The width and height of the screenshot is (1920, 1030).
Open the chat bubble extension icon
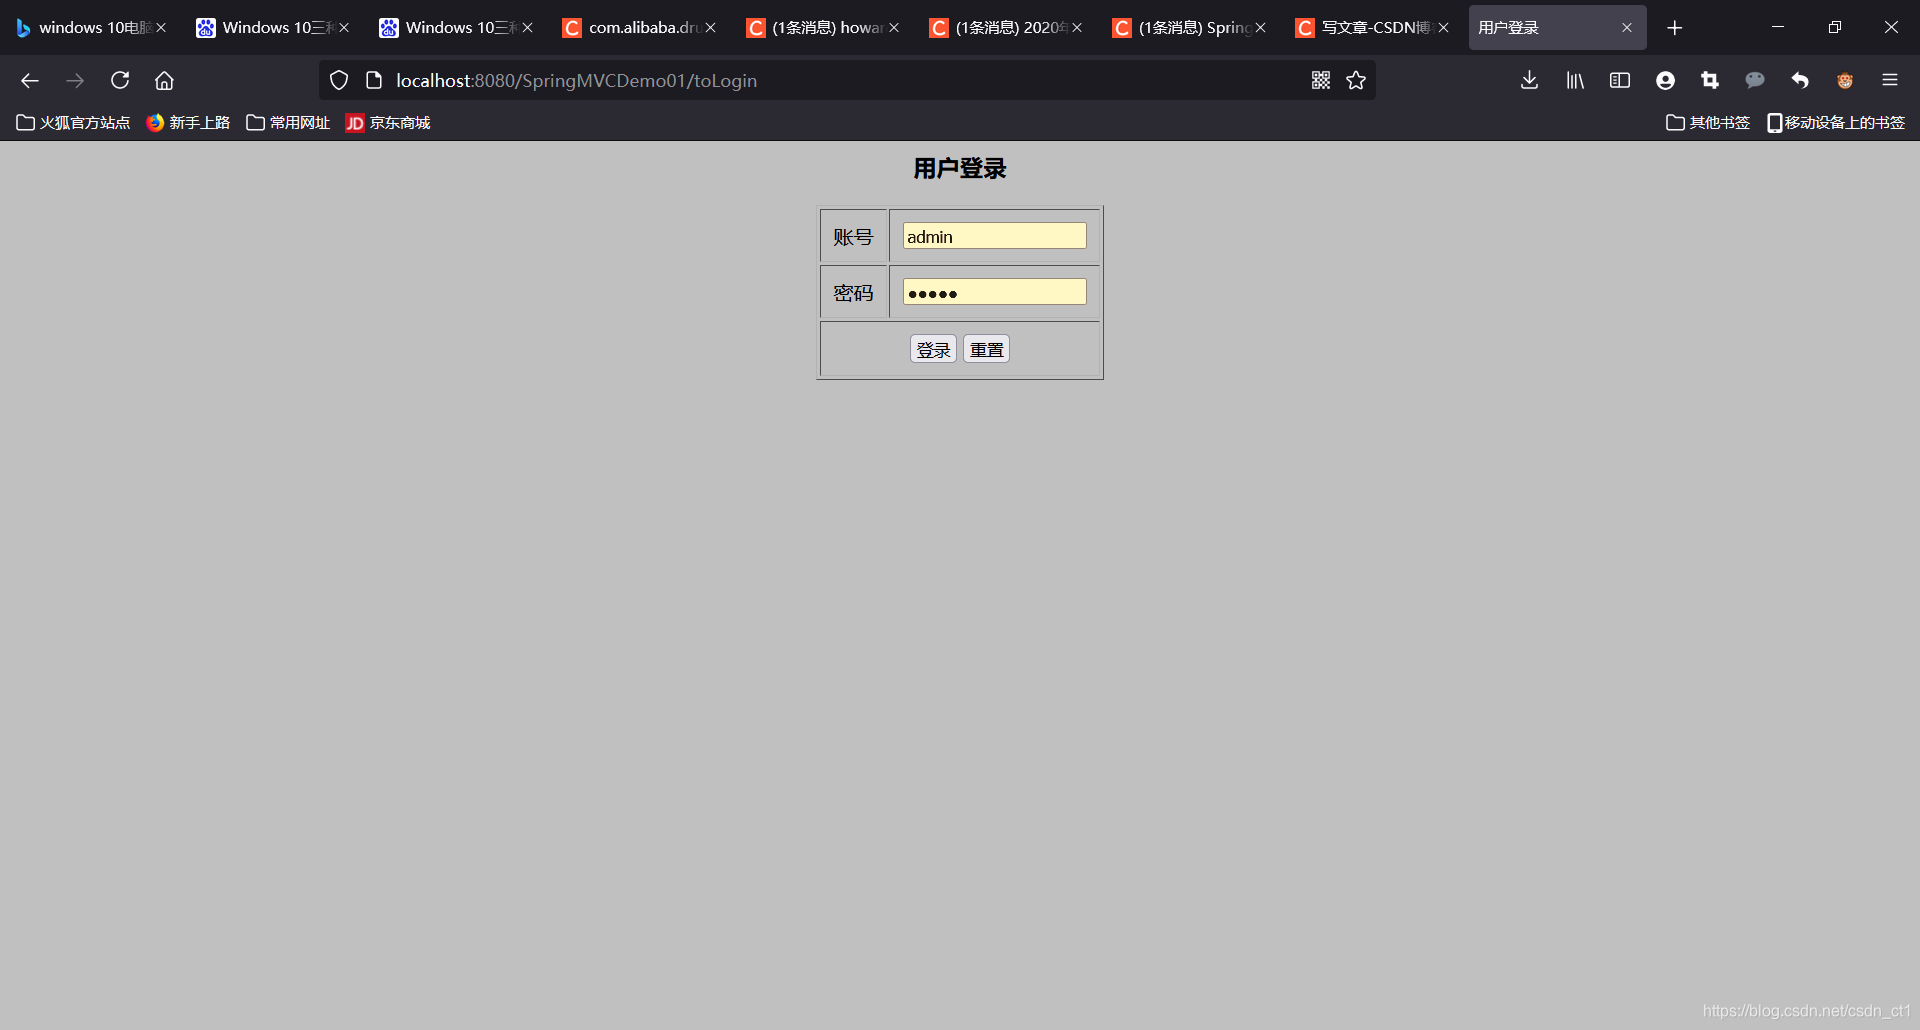[1755, 80]
